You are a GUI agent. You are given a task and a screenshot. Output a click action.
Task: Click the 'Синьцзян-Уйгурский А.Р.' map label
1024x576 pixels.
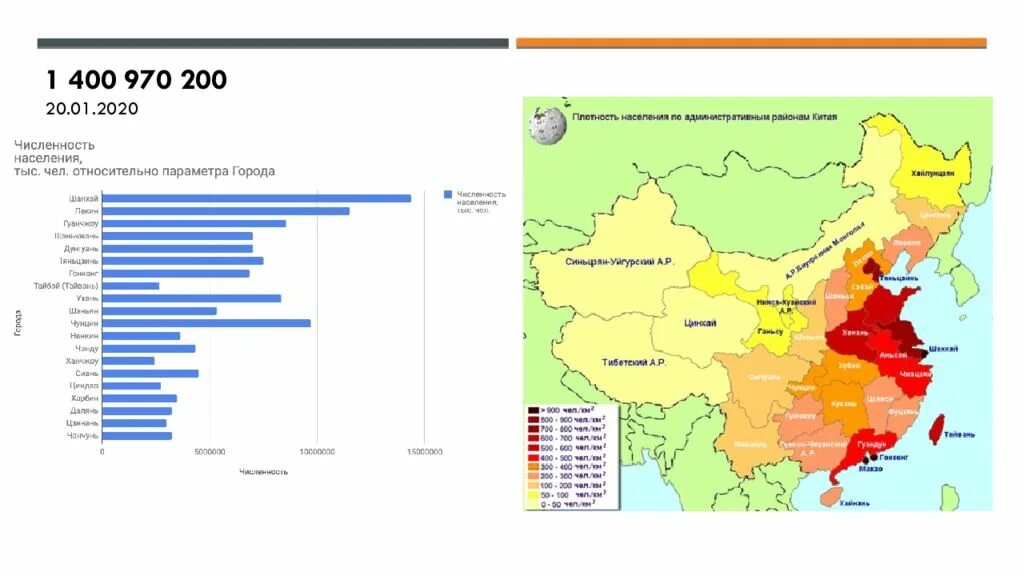619,262
